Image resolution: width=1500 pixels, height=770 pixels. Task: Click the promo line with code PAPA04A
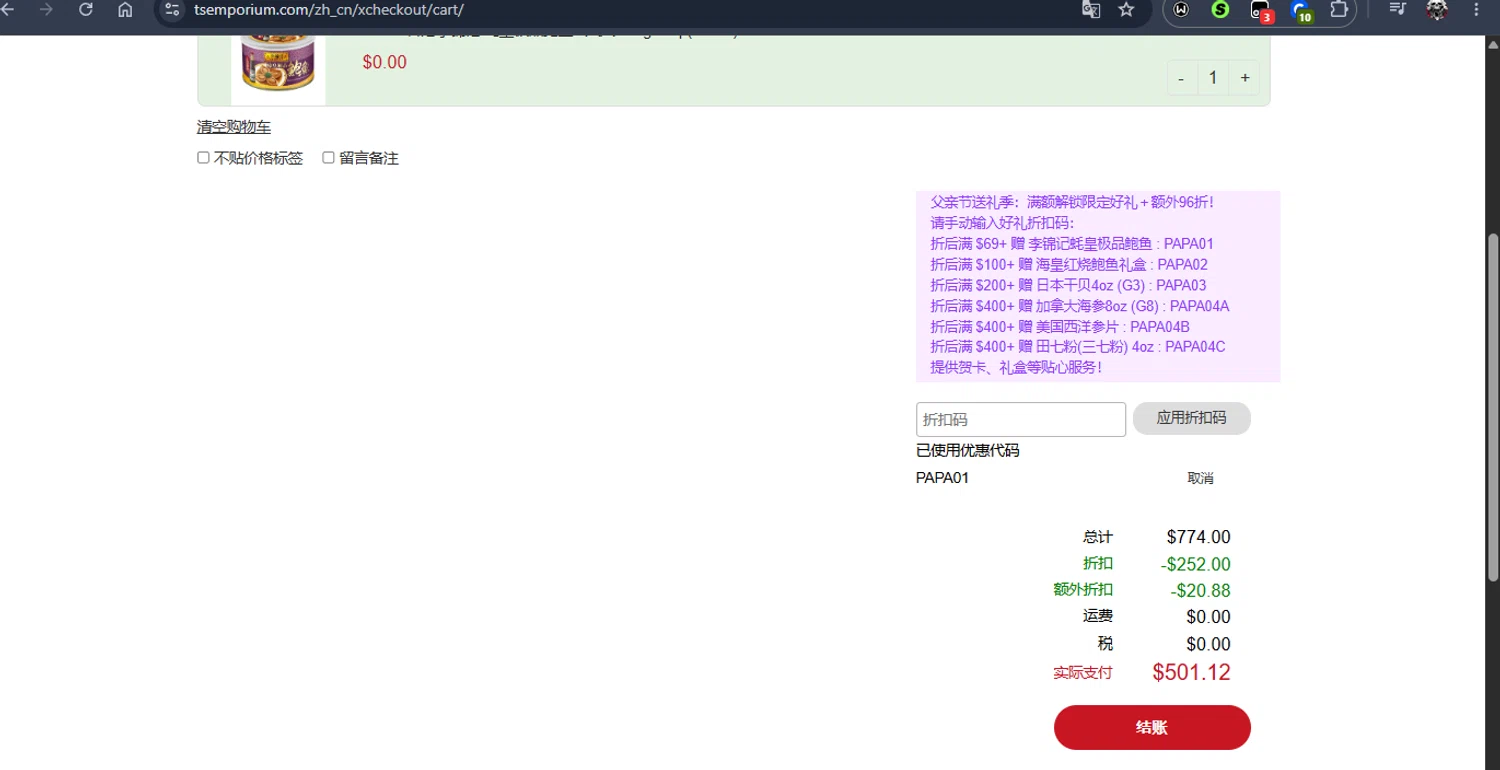(1080, 306)
